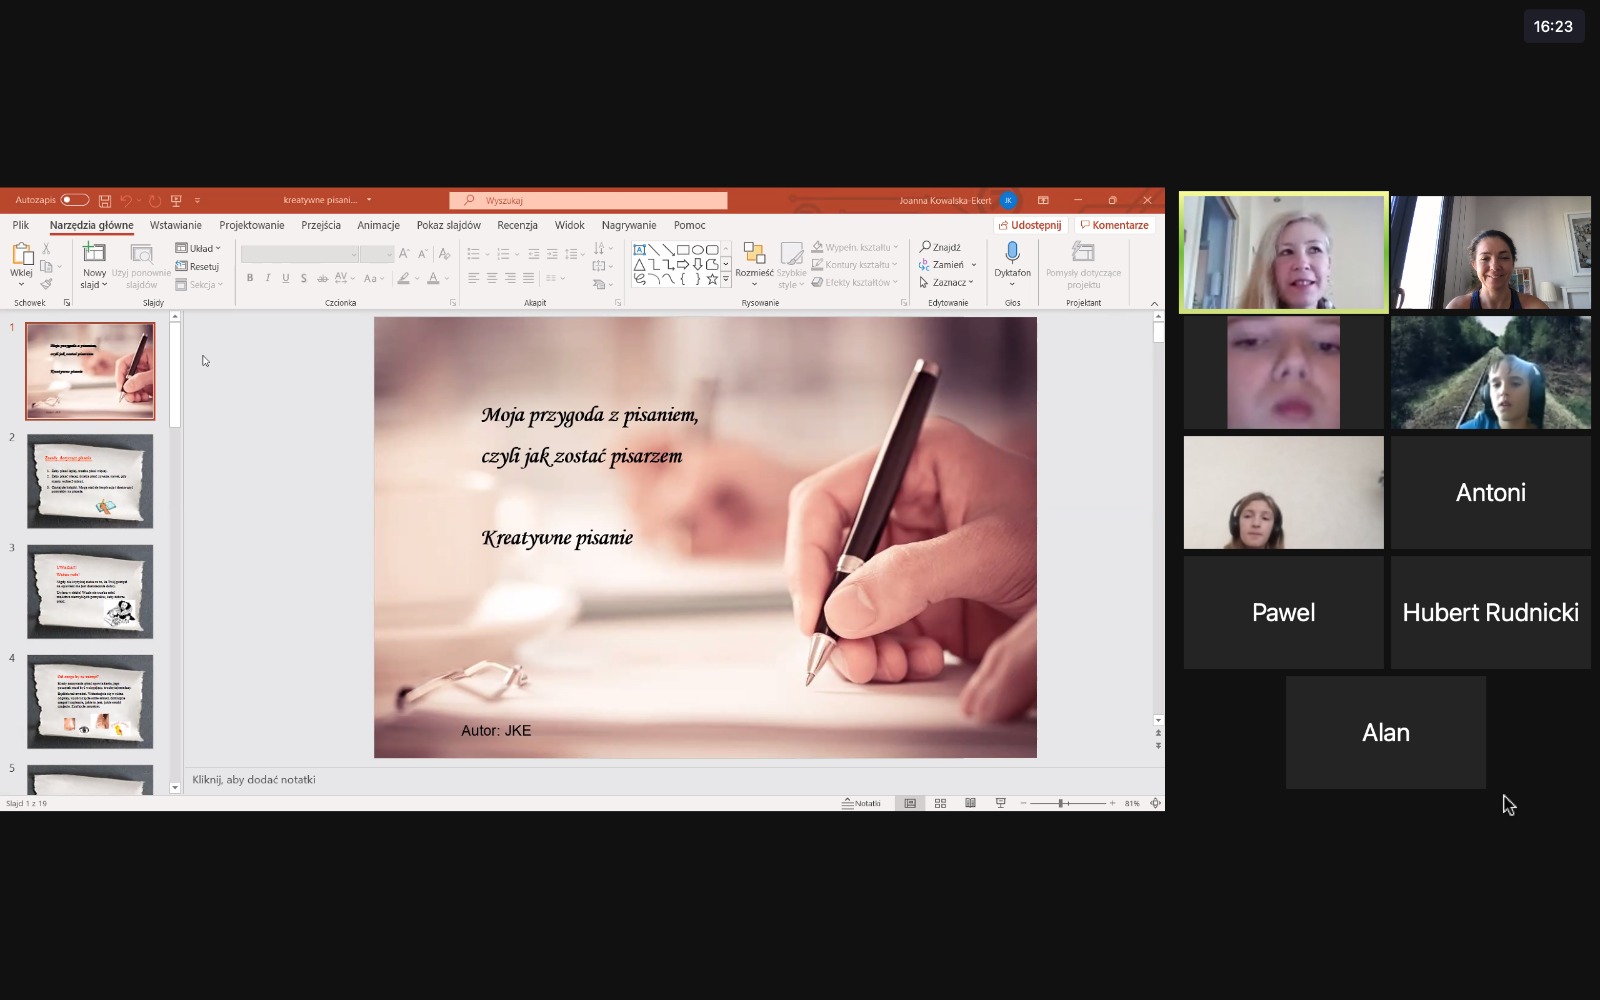Open the Nowy slajd dropdown

tap(94, 285)
